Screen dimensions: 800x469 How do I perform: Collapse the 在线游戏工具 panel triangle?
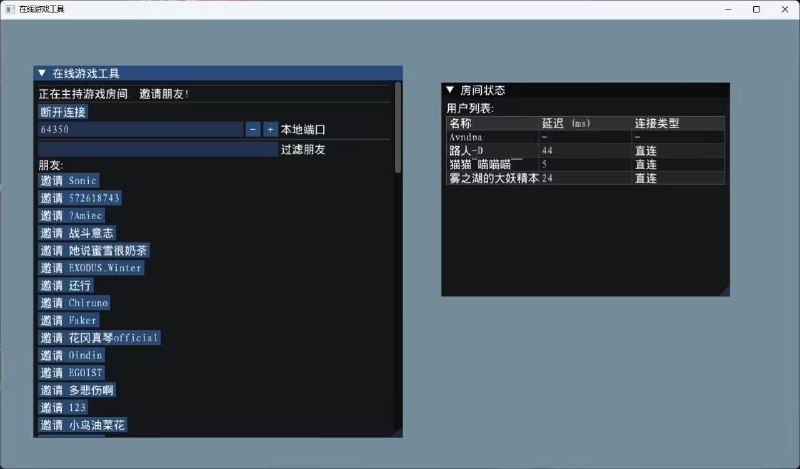tap(42, 73)
